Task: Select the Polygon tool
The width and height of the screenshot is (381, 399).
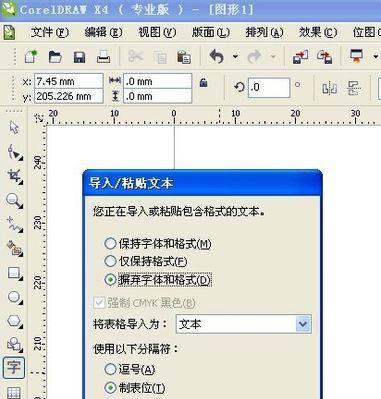Action: (14, 321)
